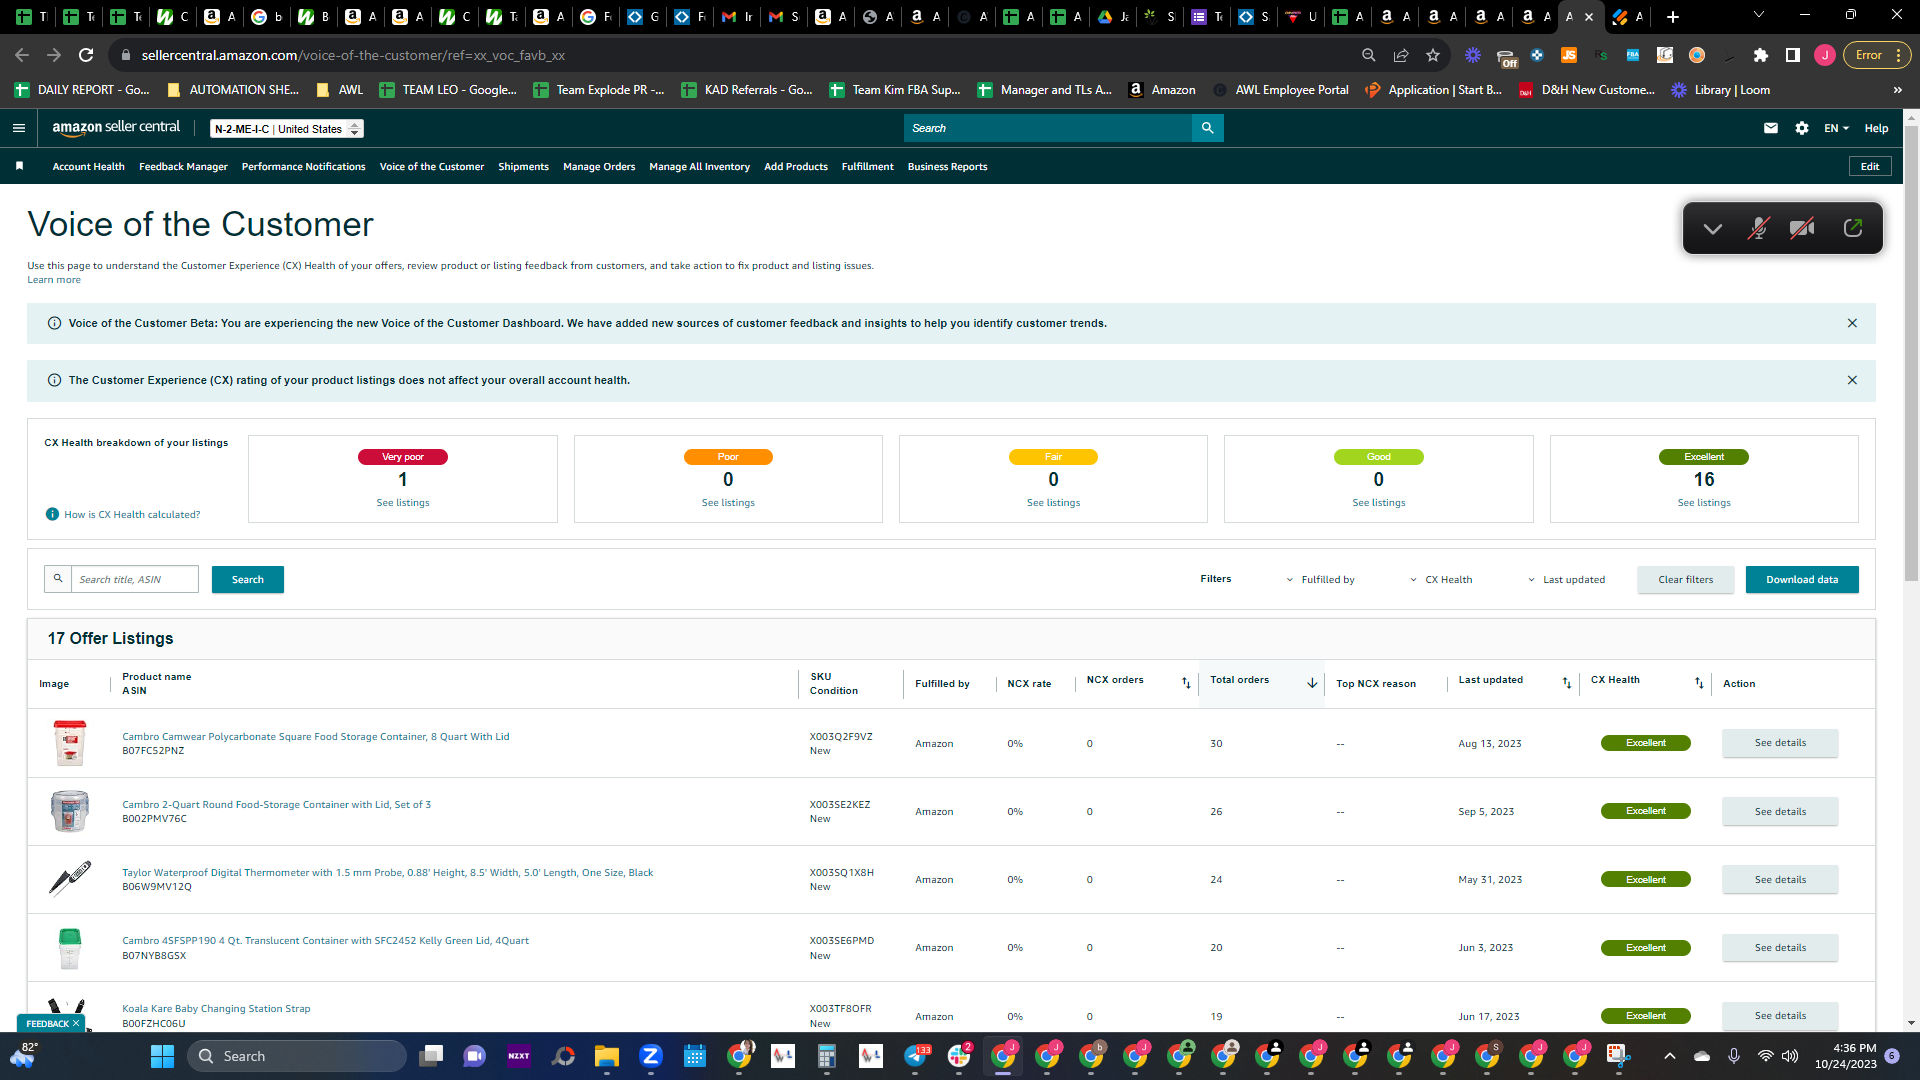
Task: Go to Performance Notifications
Action: point(303,167)
